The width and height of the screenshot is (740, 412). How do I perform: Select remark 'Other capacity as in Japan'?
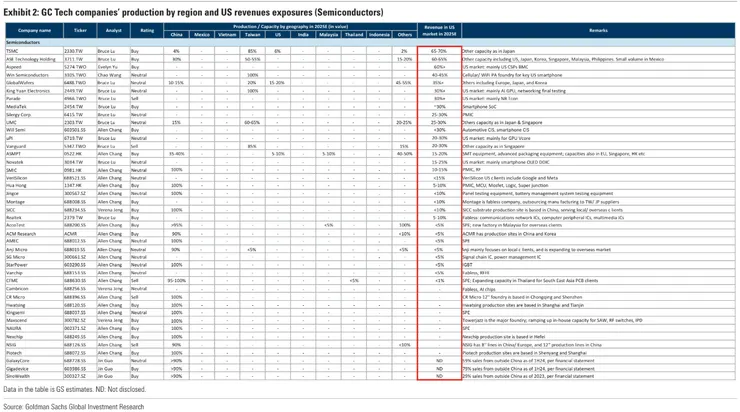(x=488, y=51)
